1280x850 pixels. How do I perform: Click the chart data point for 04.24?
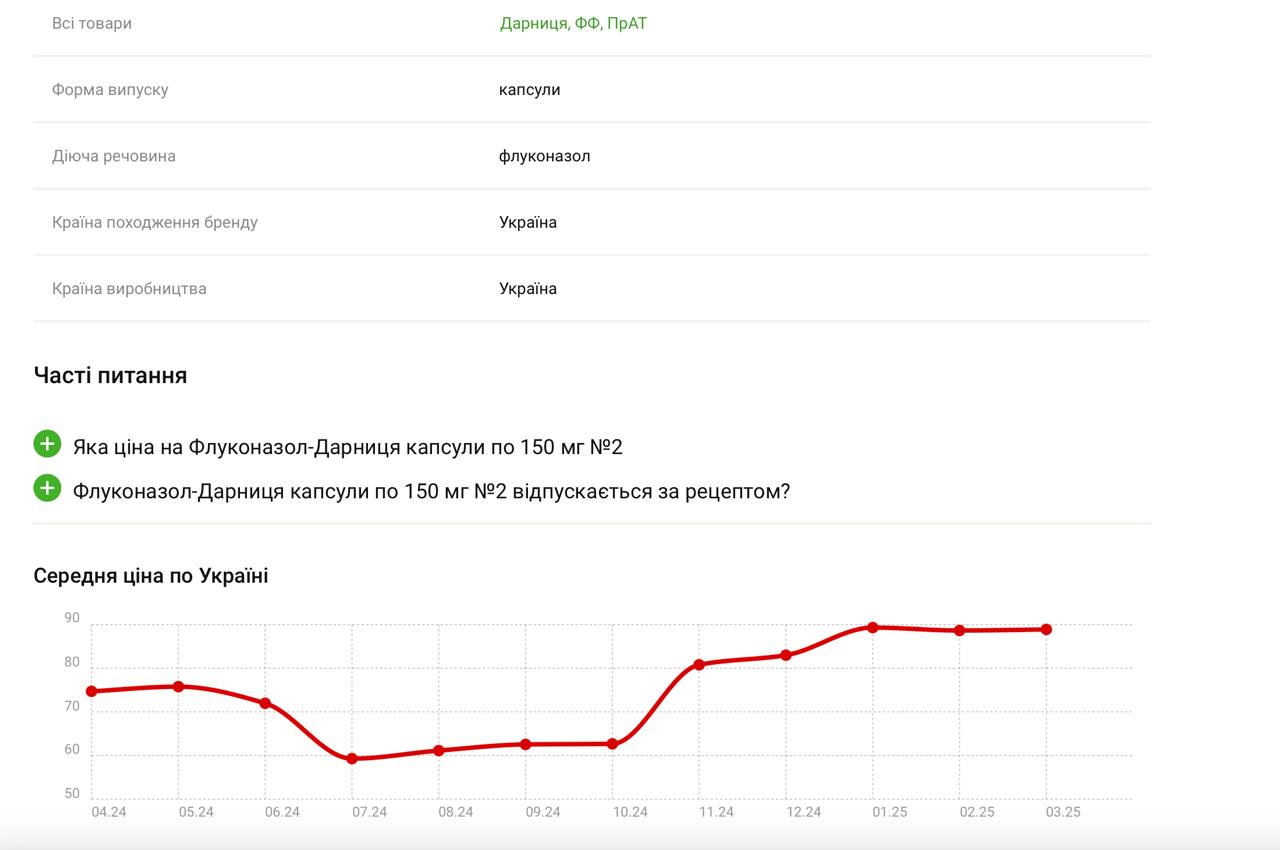(x=92, y=691)
